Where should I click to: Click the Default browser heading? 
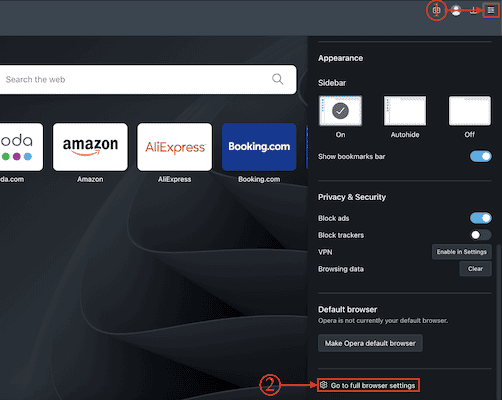[x=347, y=309]
